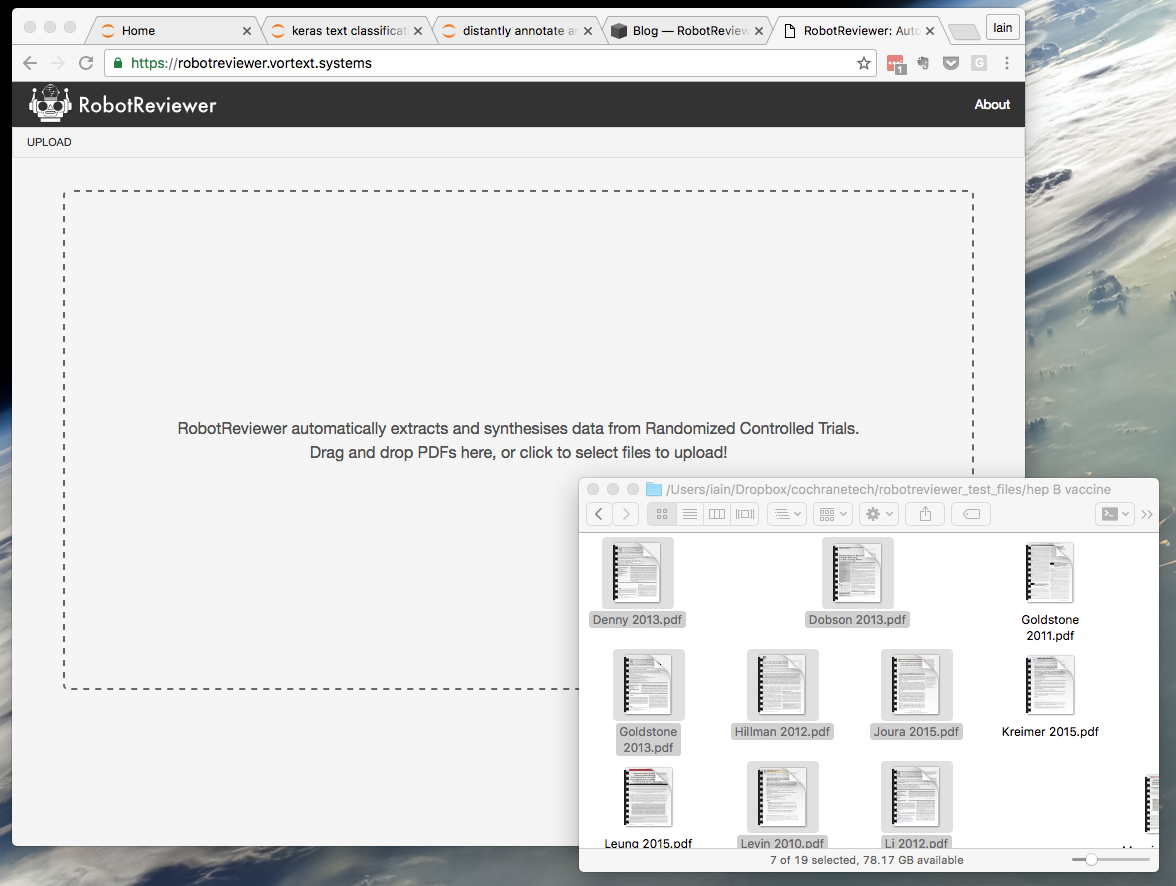The image size is (1176, 886).
Task: Go back in Chrome browser
Action: pos(30,63)
